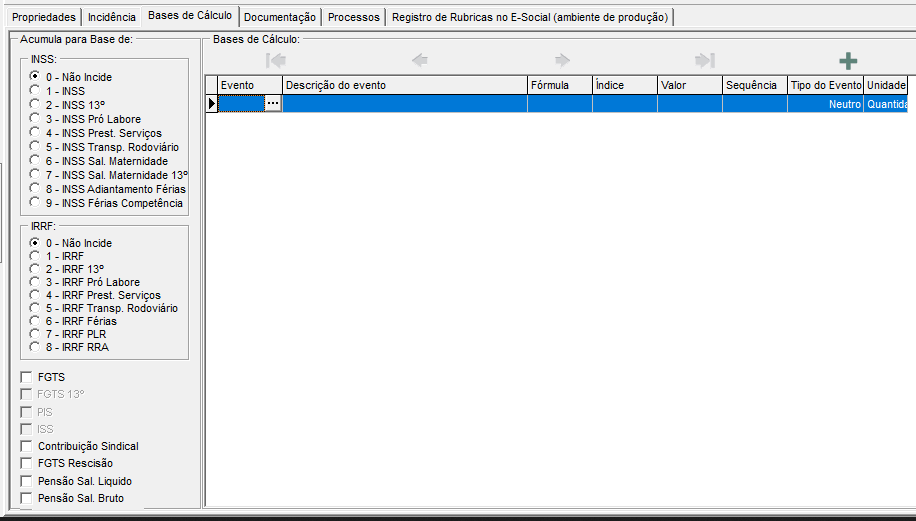Switch to Propriedades tab
Viewport: 916px width, 521px height.
point(44,17)
